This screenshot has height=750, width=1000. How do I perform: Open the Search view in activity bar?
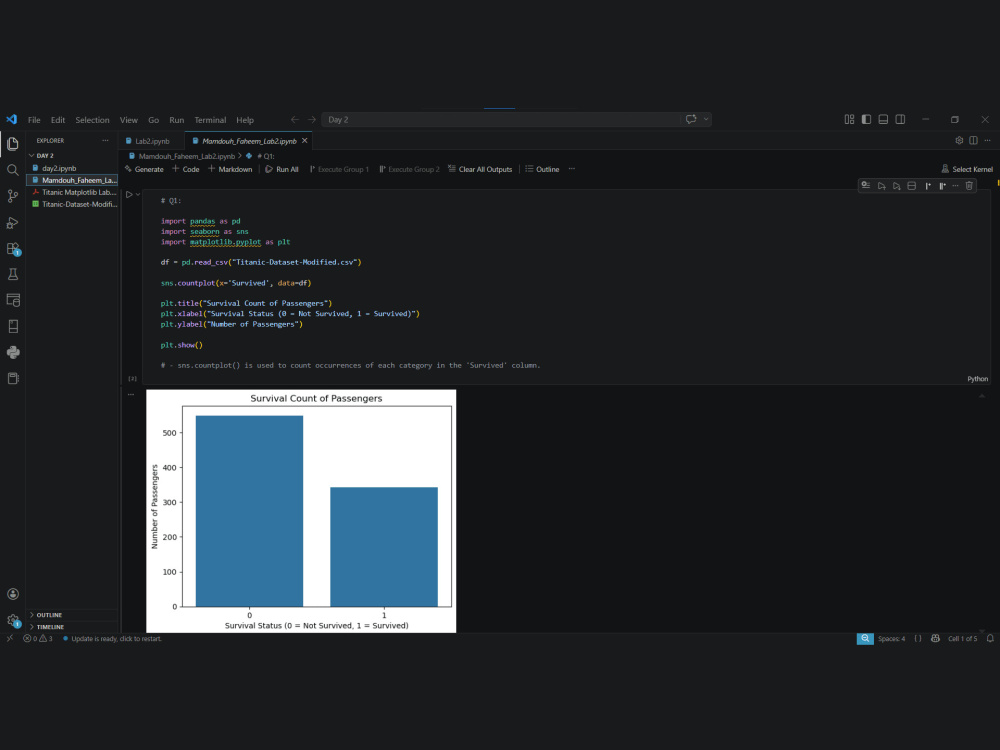(13, 170)
